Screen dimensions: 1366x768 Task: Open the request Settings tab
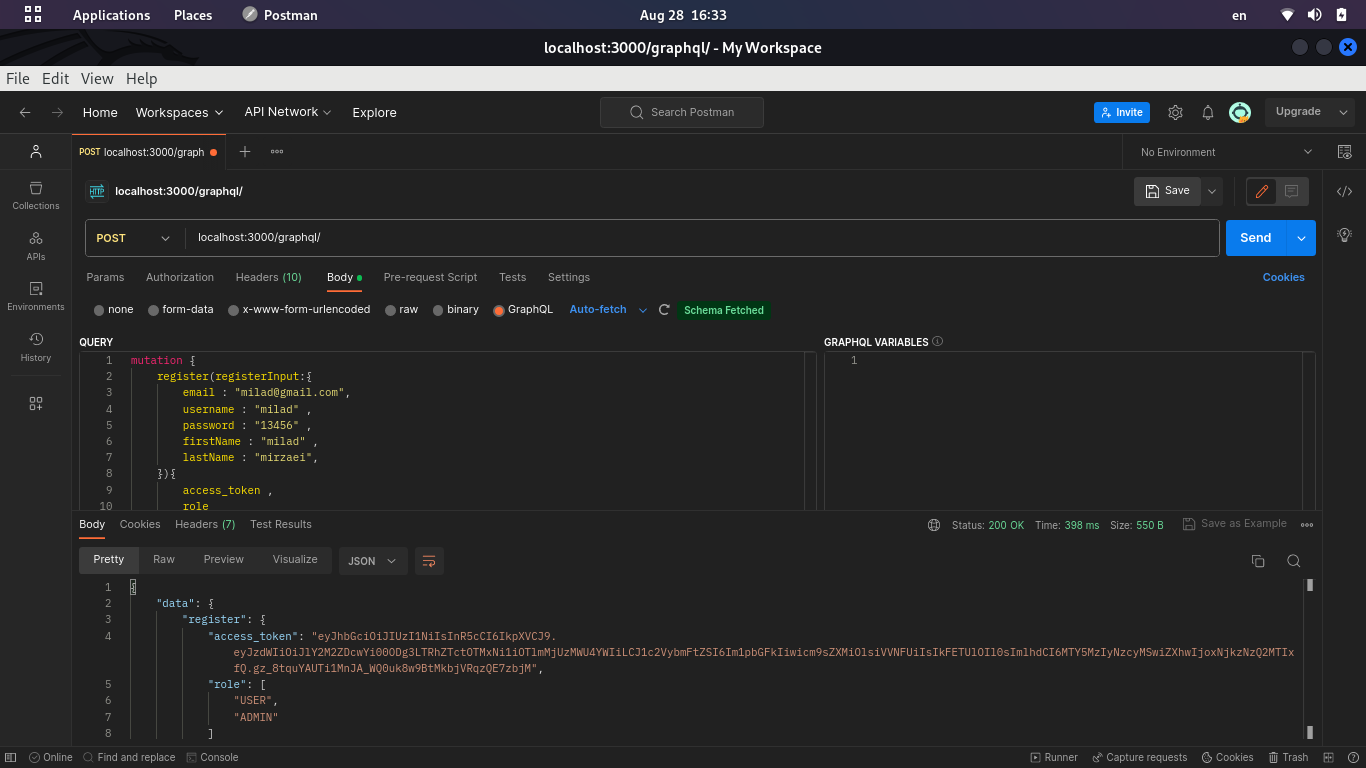click(569, 277)
